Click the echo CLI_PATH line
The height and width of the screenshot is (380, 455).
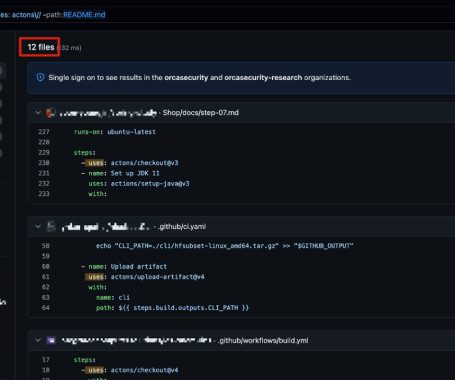pos(225,246)
